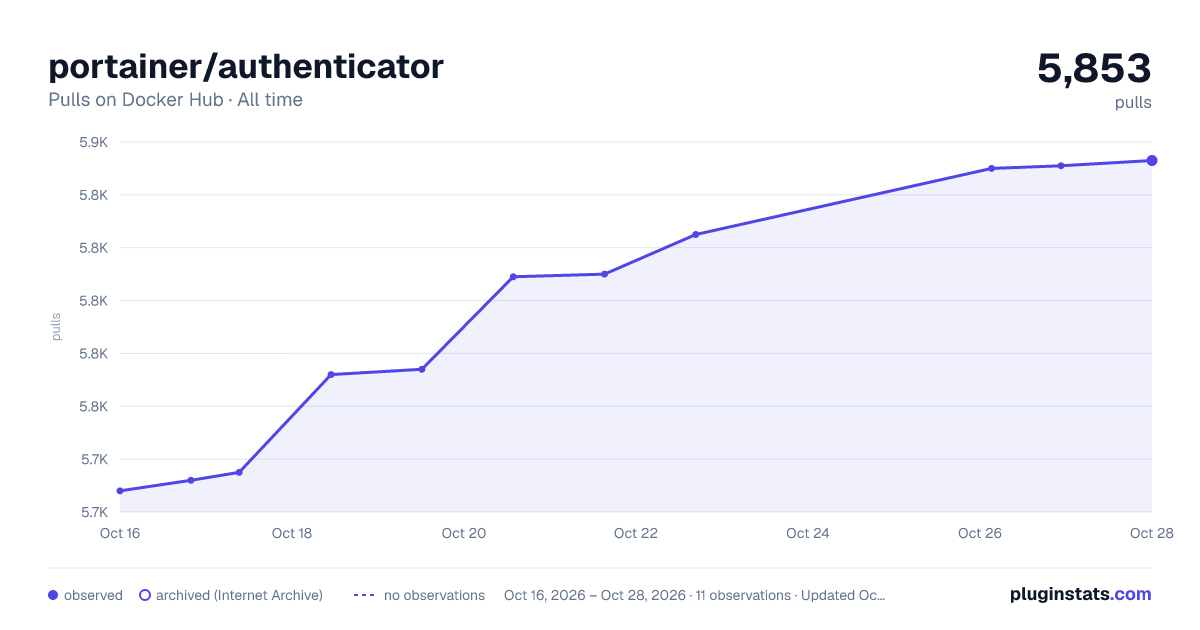Click the rotated "pulls" y-axis title
Viewport: 1200px width, 630px height.
(56, 327)
